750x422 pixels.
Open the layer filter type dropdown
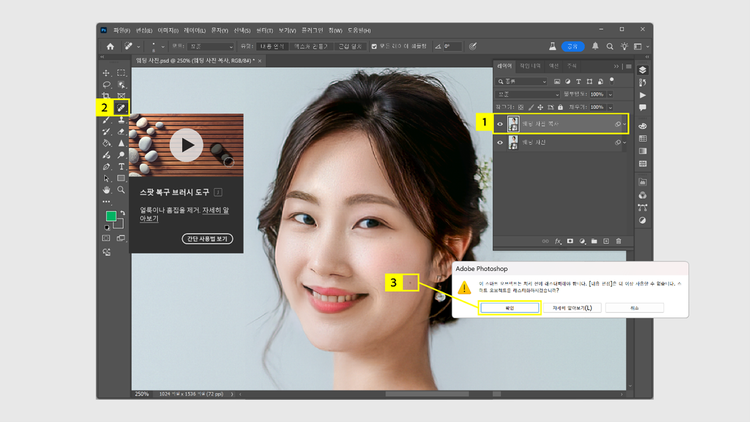[522, 82]
